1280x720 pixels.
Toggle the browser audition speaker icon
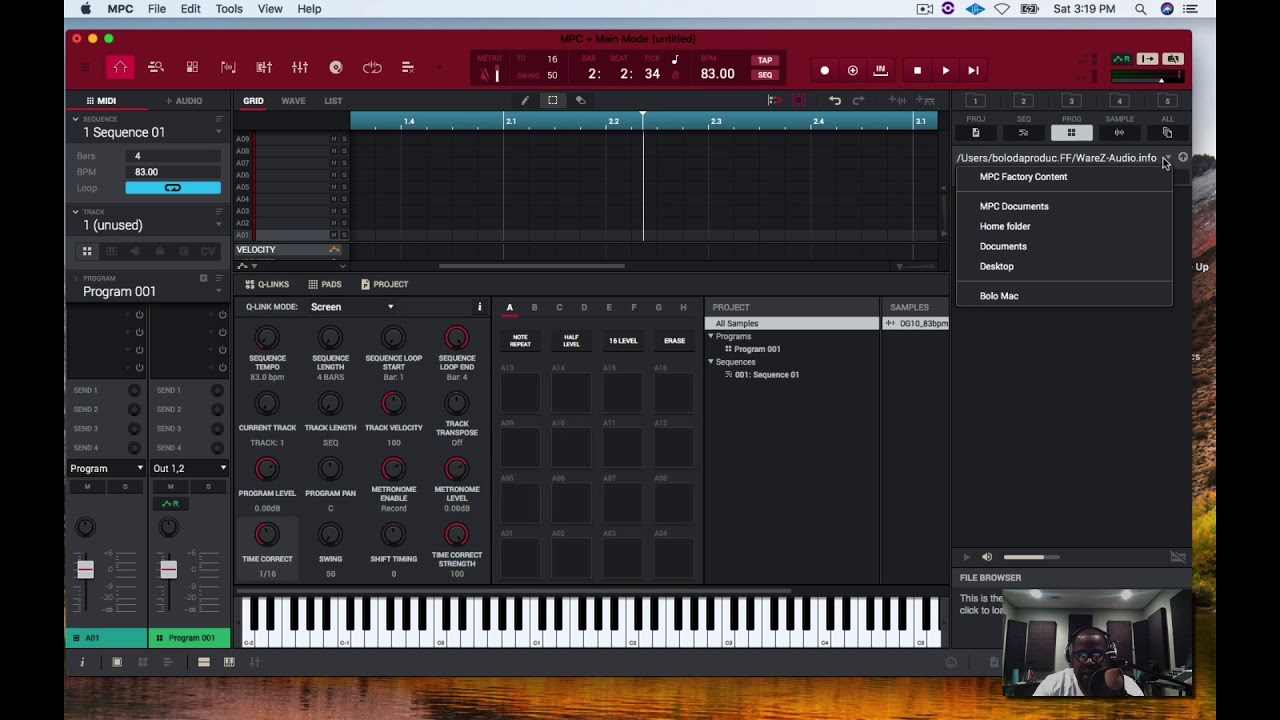(987, 557)
